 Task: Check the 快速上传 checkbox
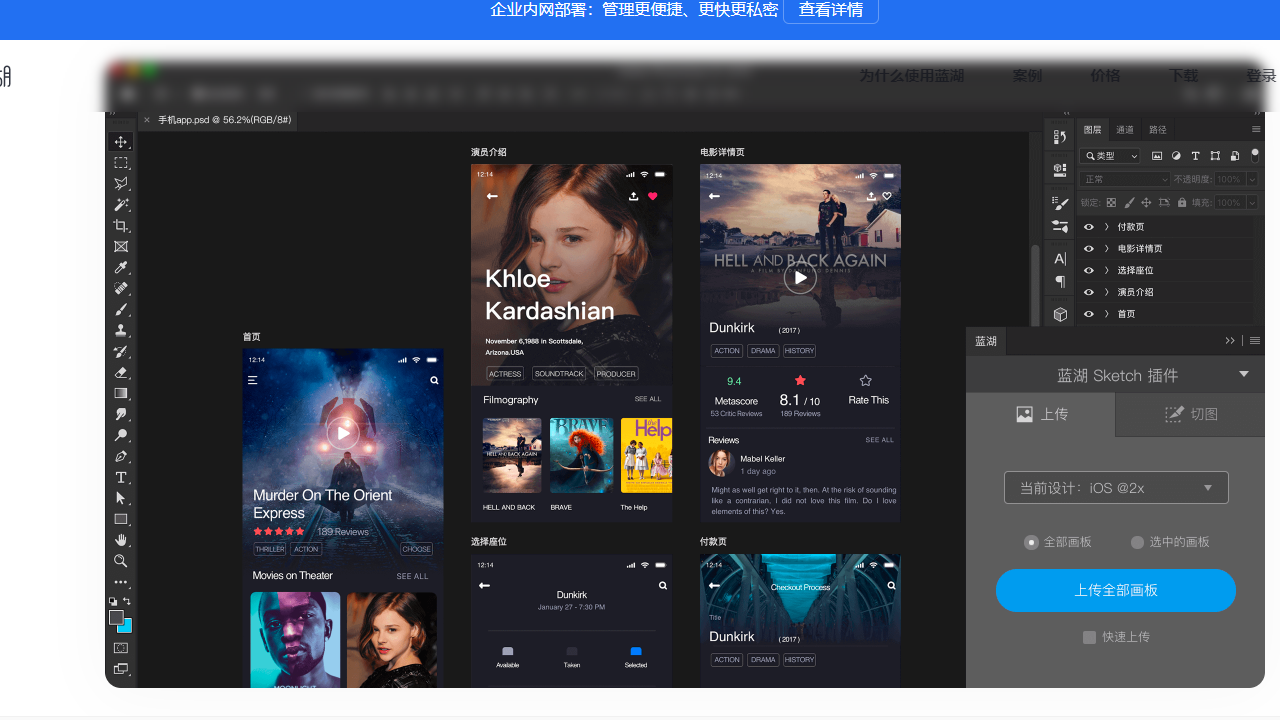click(x=1090, y=637)
